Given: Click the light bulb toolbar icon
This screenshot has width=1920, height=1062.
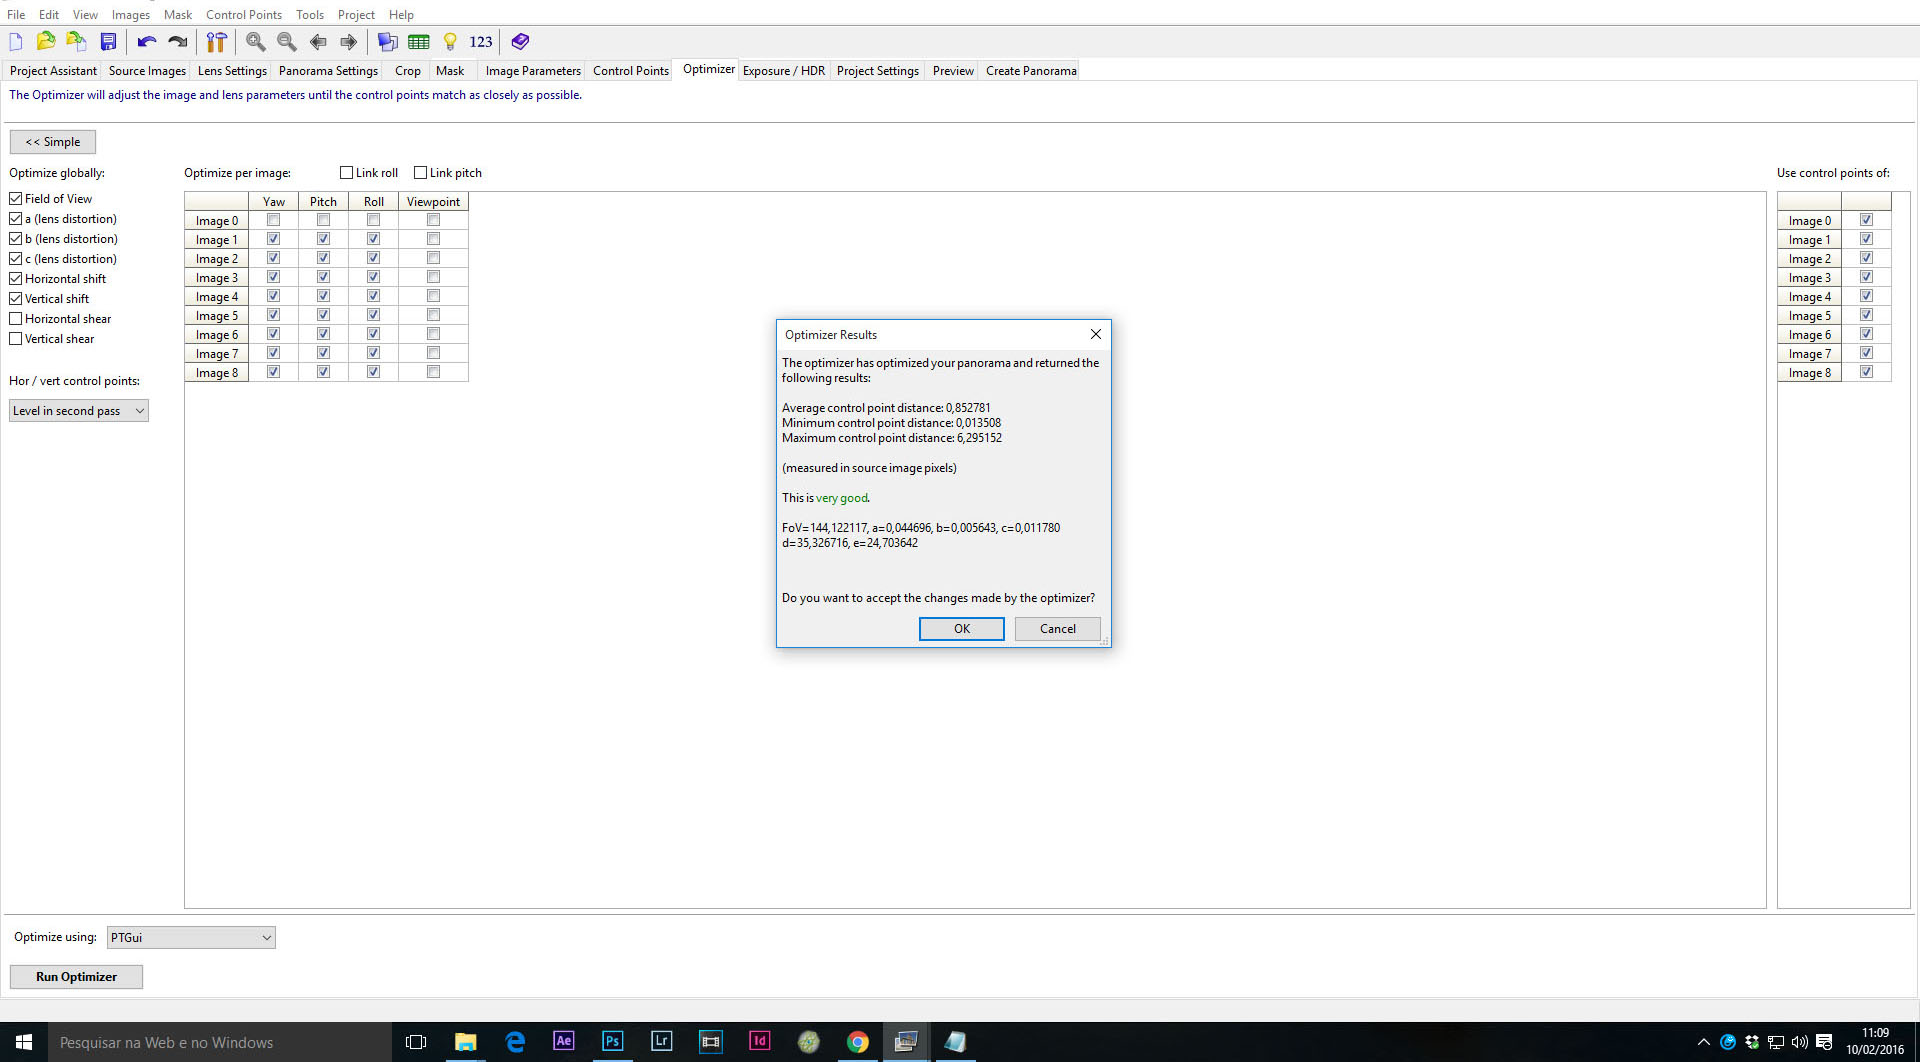Looking at the screenshot, I should (x=450, y=42).
